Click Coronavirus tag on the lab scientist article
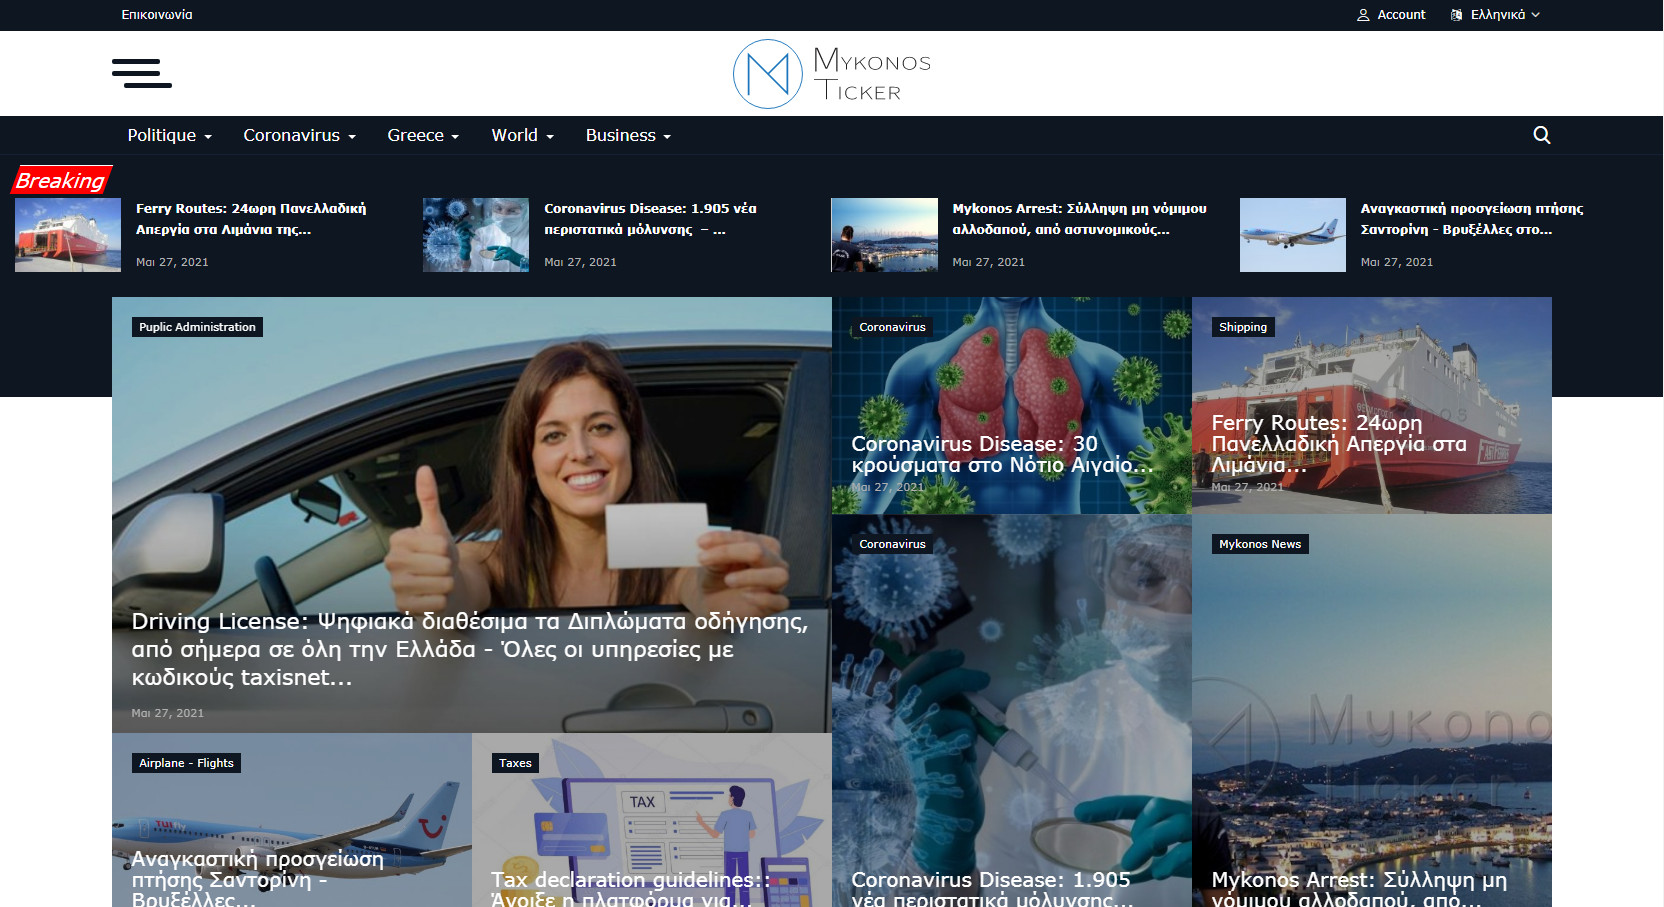 pyautogui.click(x=892, y=544)
